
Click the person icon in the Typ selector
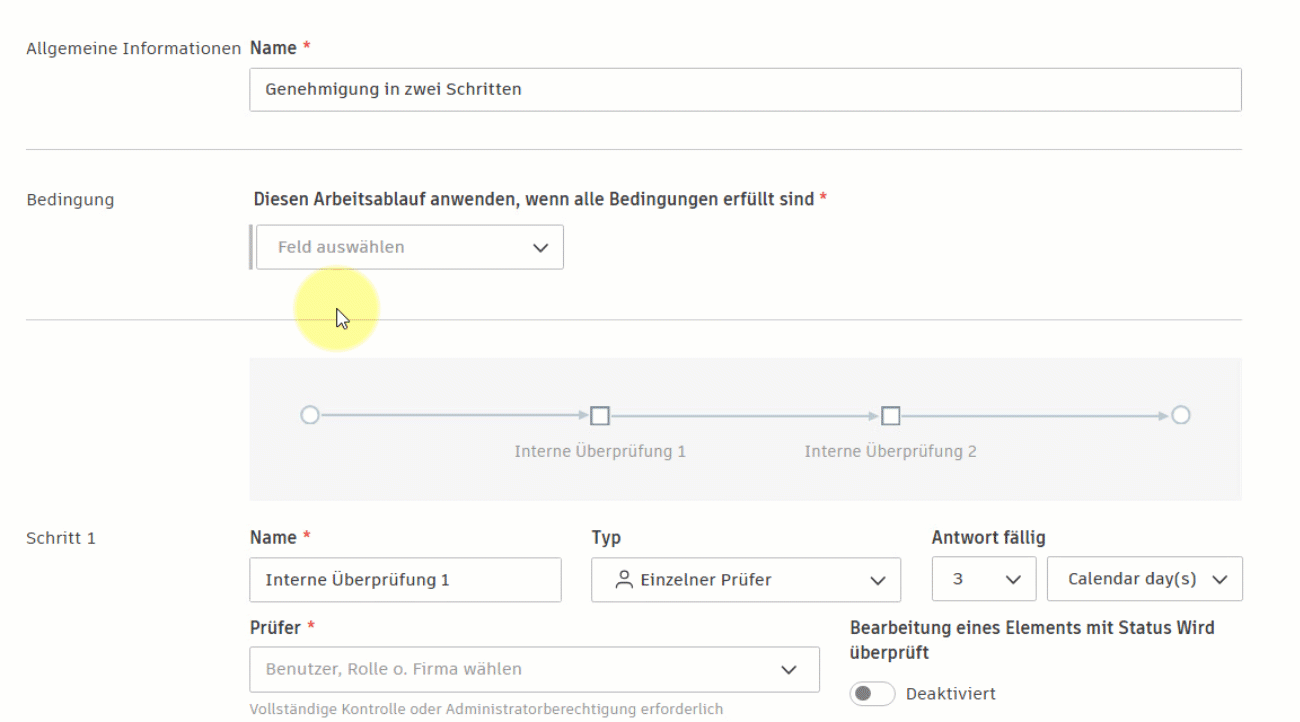623,579
